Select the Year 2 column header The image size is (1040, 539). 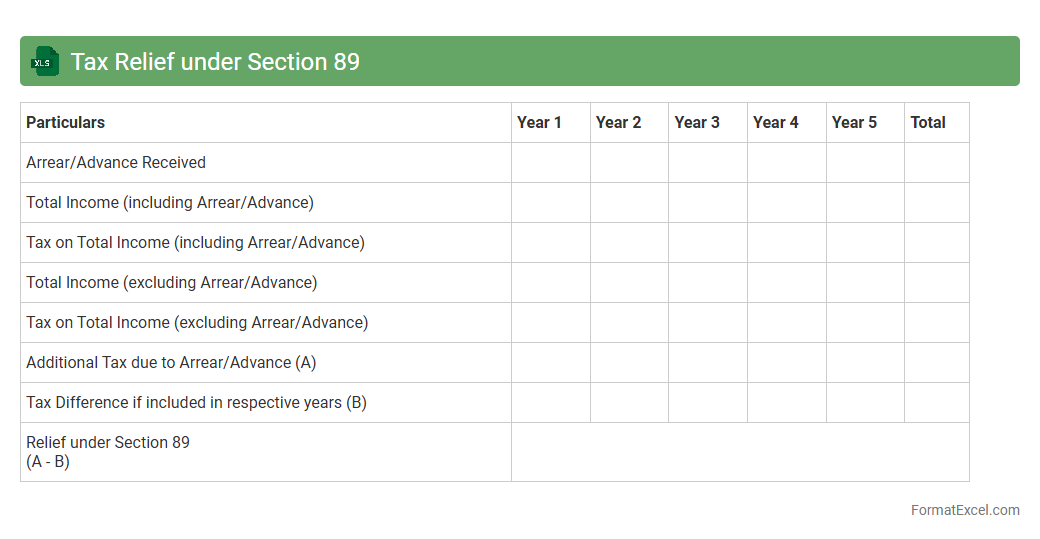point(618,122)
